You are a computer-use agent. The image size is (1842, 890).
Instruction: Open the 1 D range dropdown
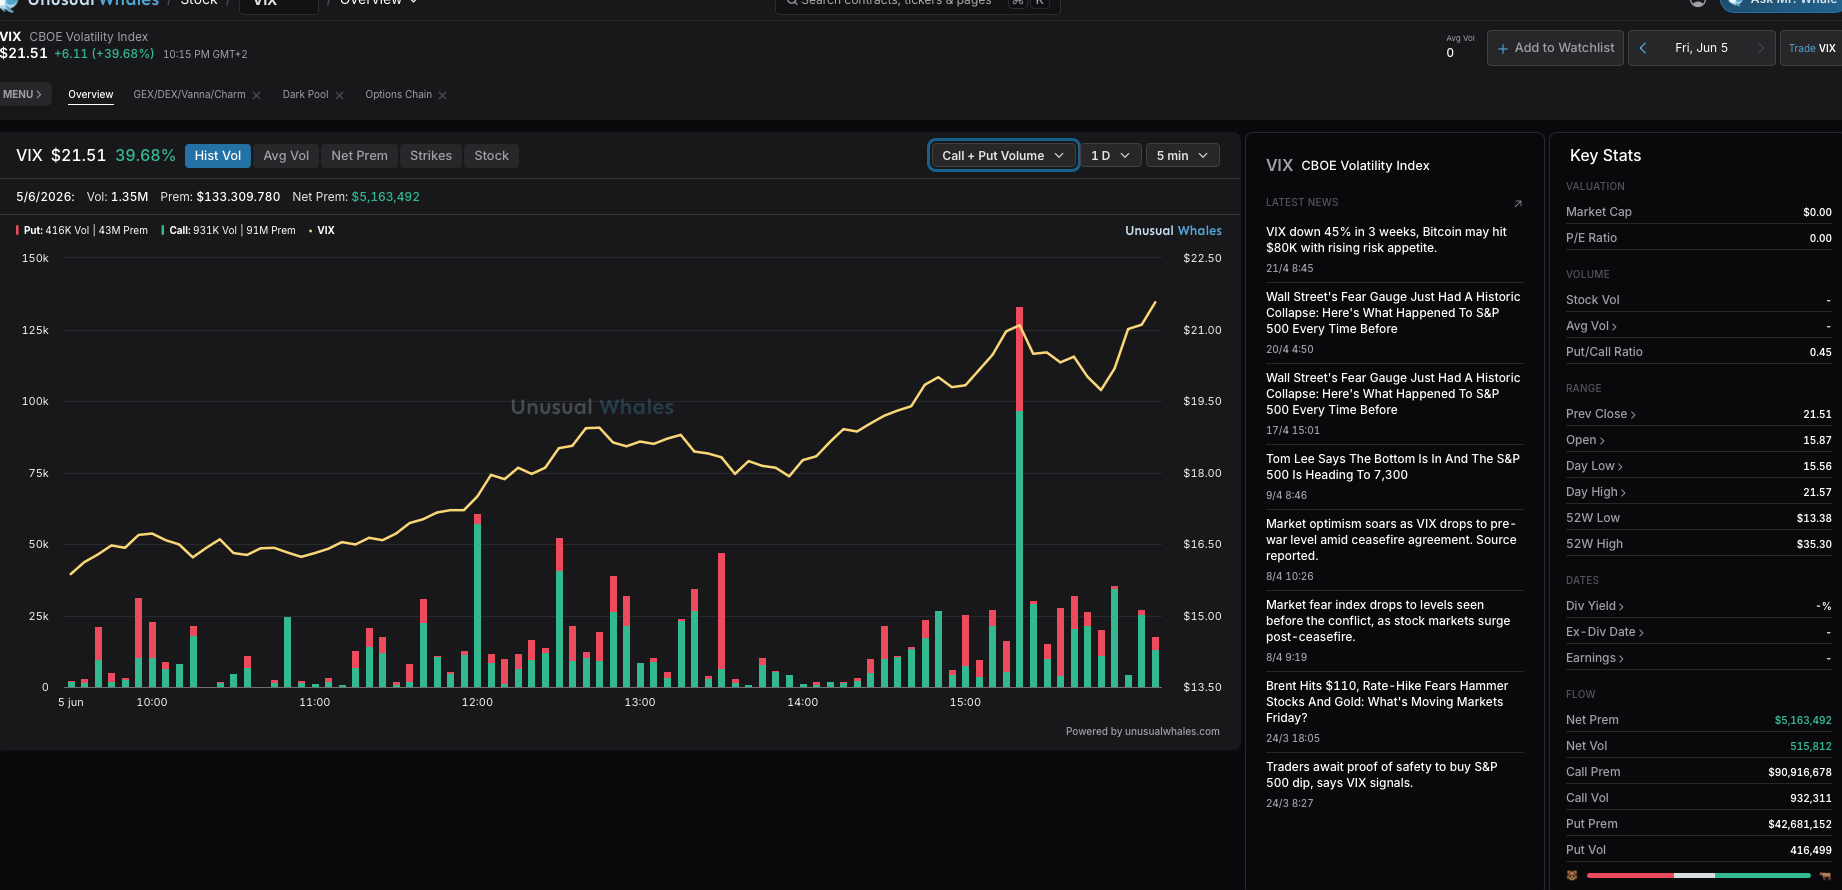click(1111, 155)
